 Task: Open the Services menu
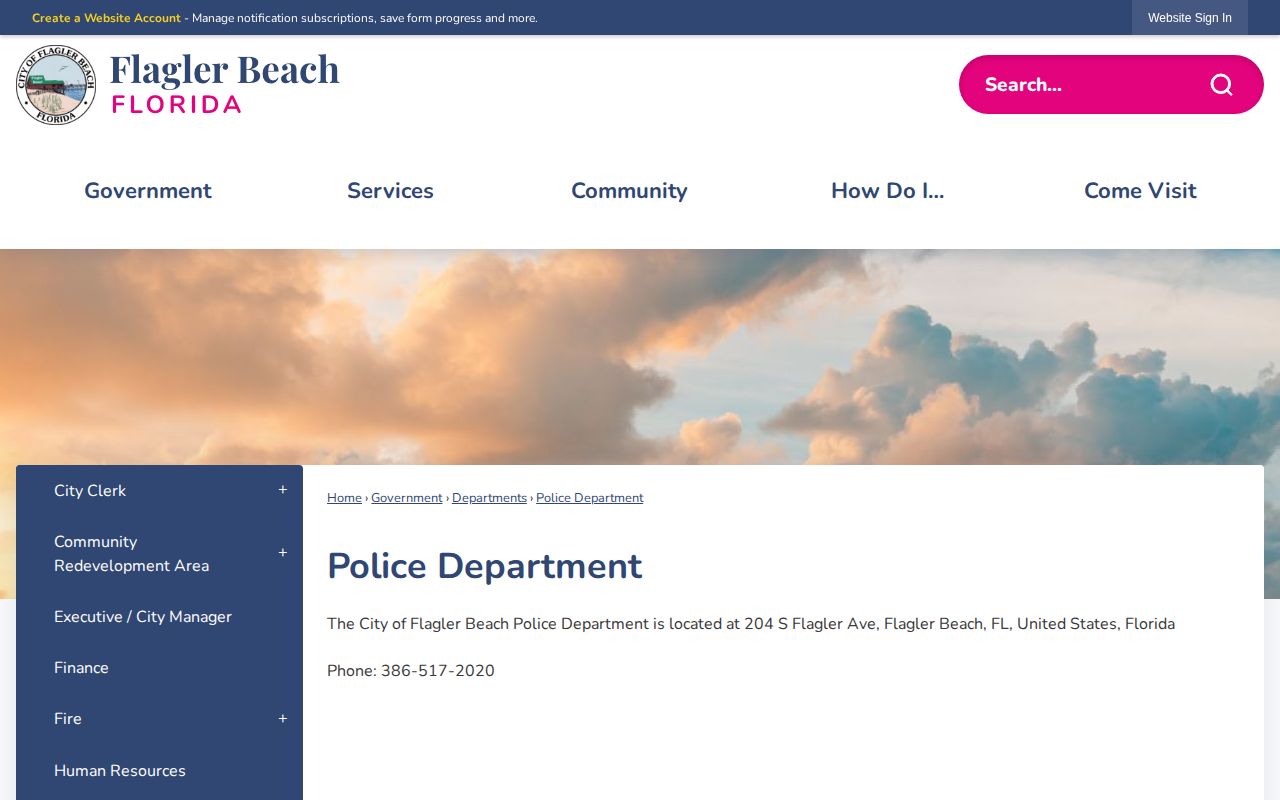tap(390, 191)
